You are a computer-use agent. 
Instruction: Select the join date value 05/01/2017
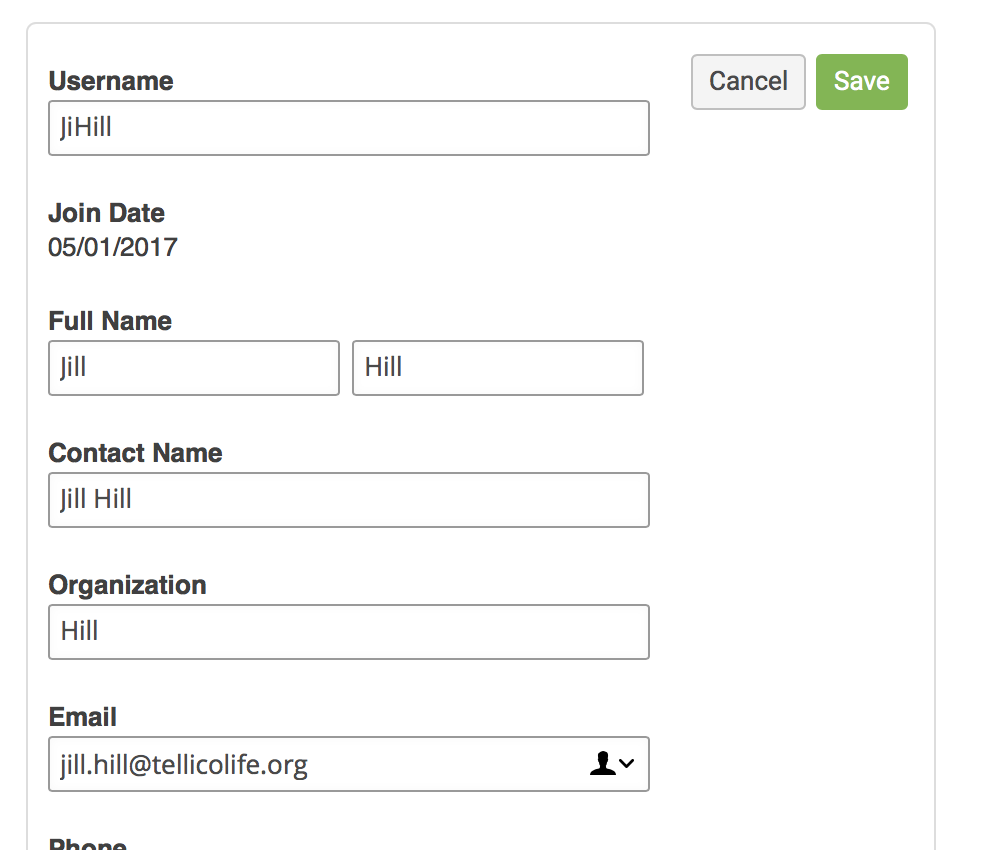113,247
